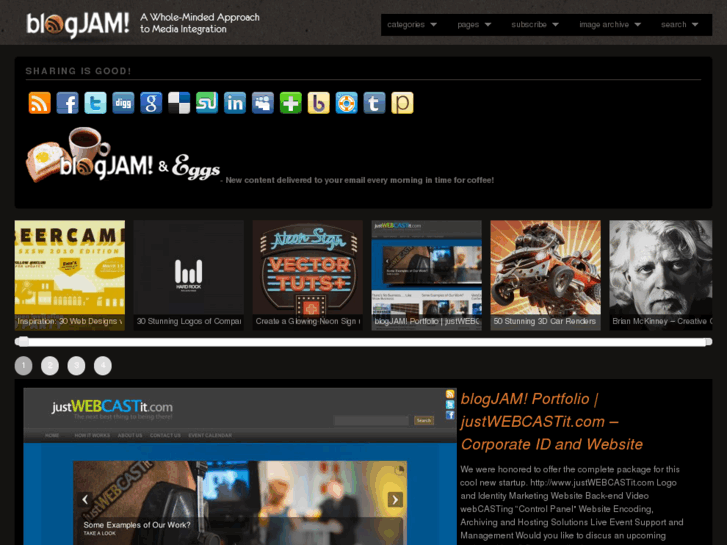Click the Search button in webcast preview
727x545 pixels.
[x=424, y=420]
